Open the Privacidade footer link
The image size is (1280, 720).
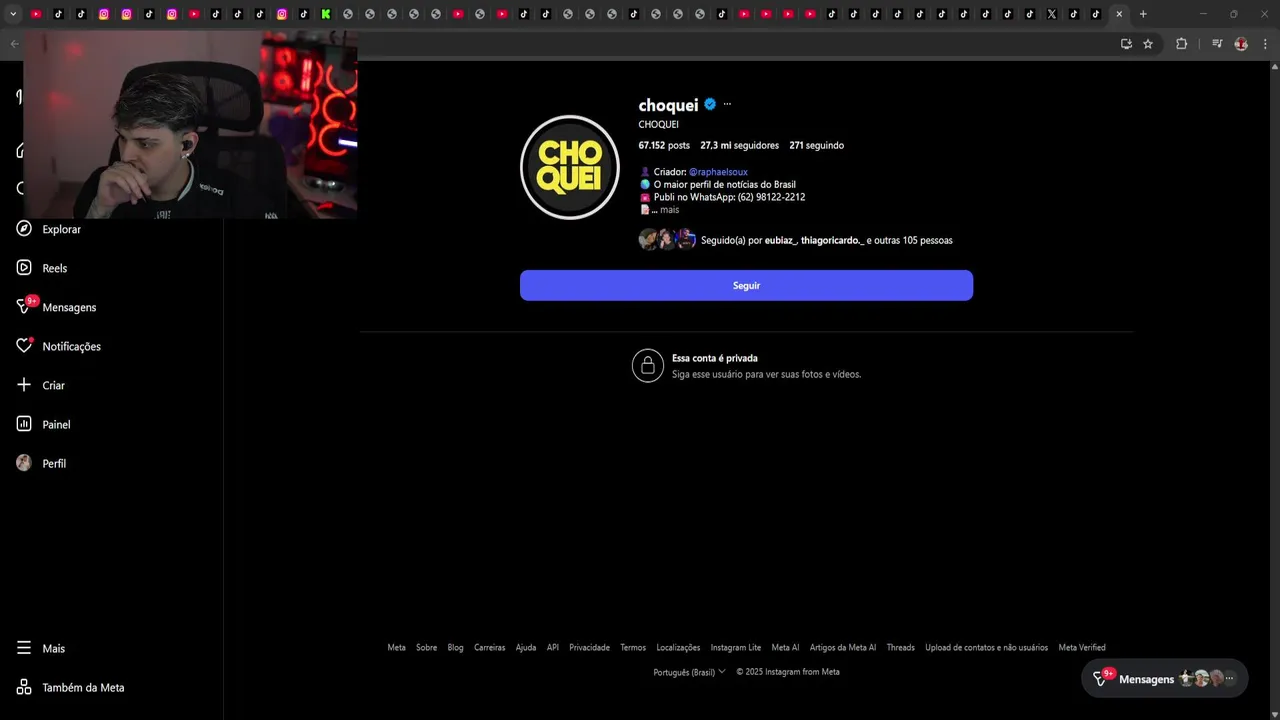tap(590, 647)
